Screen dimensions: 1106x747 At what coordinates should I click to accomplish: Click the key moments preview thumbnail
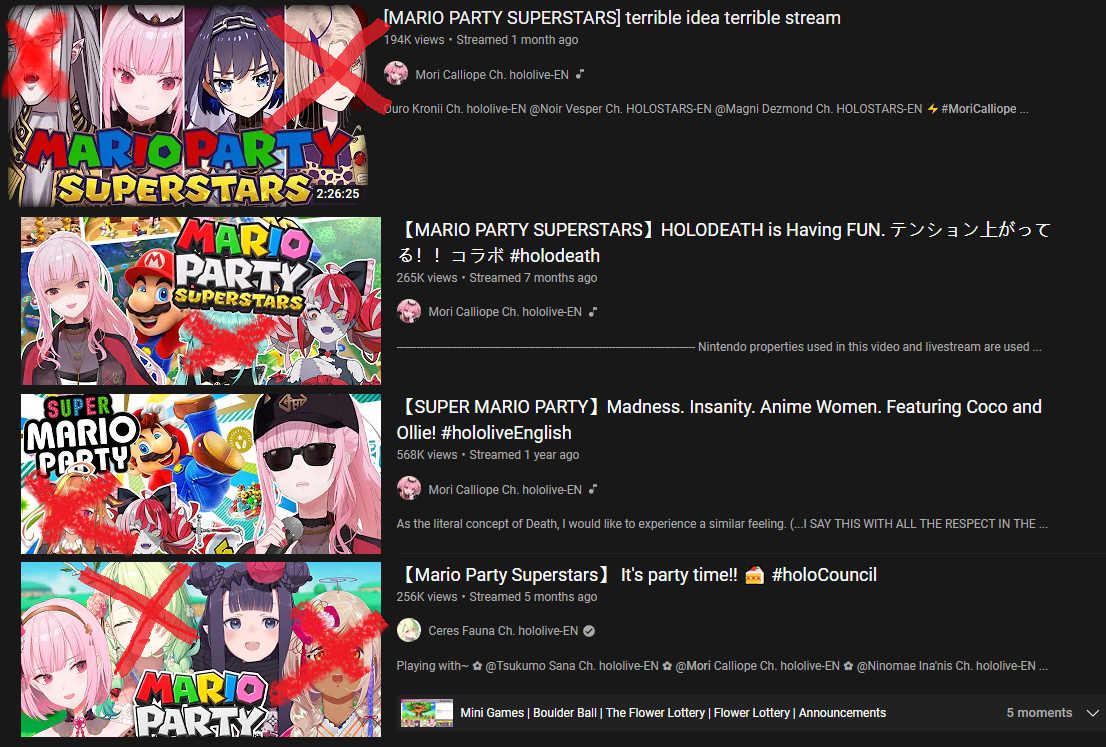point(427,712)
